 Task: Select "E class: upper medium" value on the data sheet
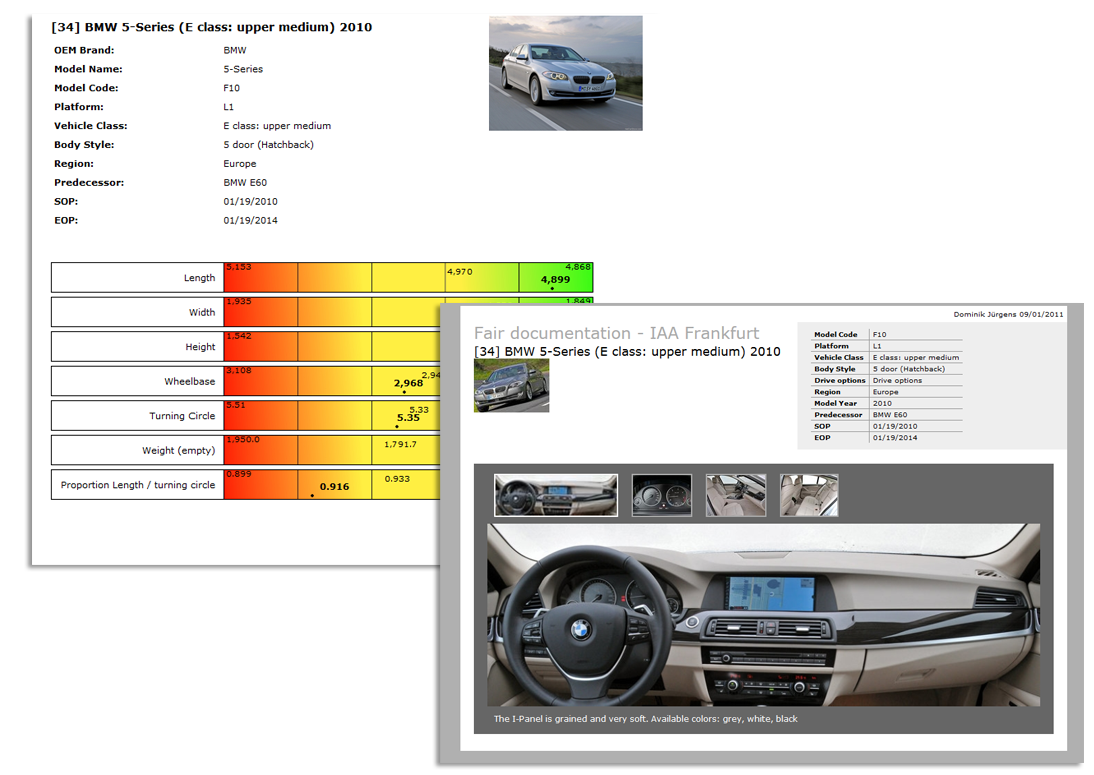[x=277, y=126]
